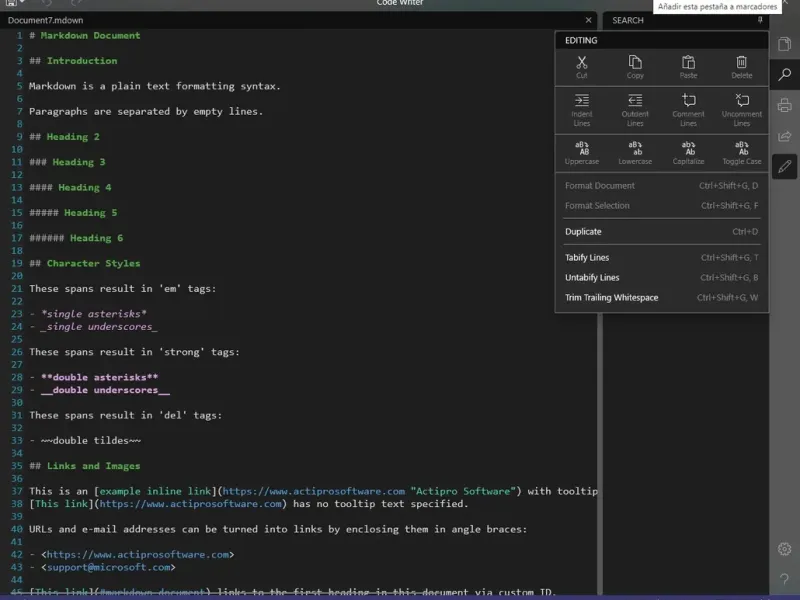
Task: Select Duplicate from the editing menu
Action: (x=583, y=232)
